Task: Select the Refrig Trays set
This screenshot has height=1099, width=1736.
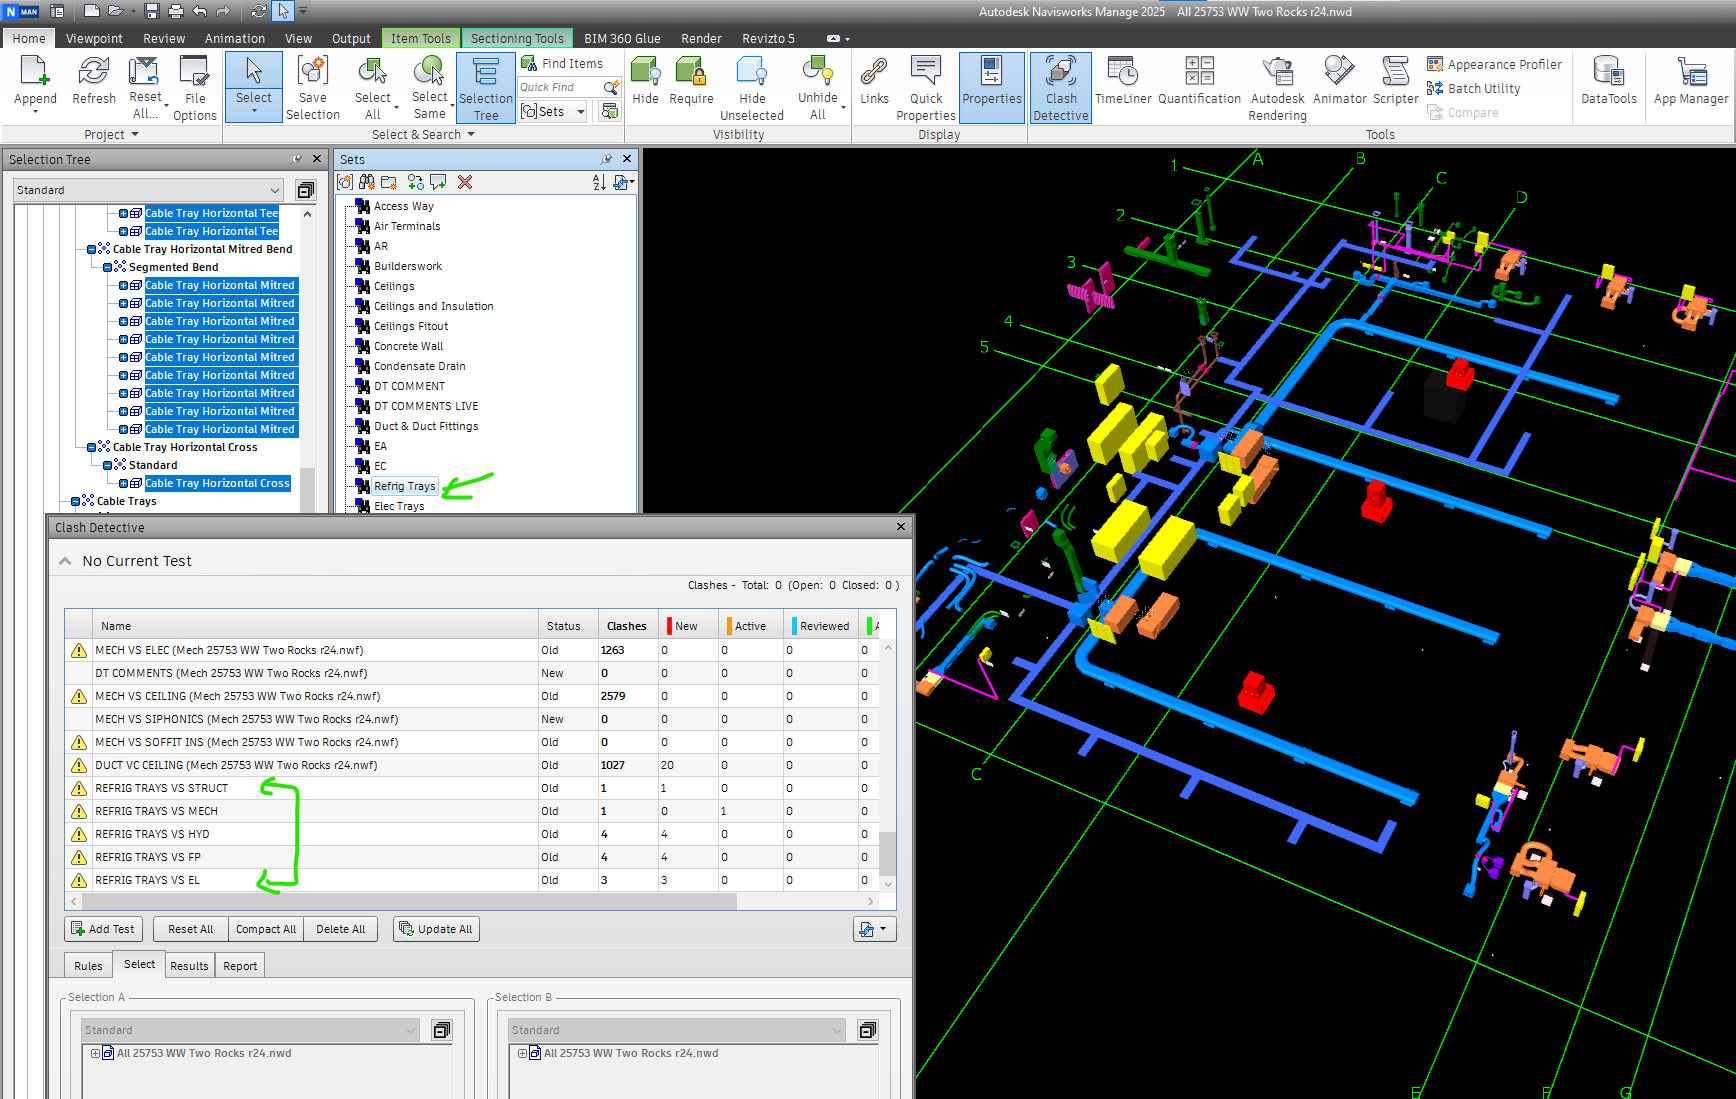Action: point(404,486)
